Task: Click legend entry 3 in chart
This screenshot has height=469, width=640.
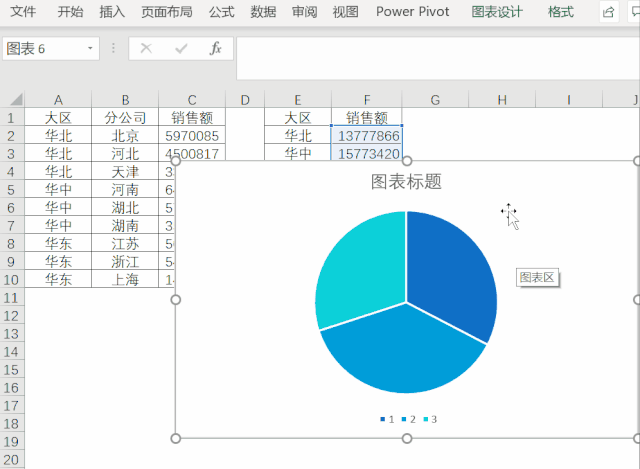Action: click(x=430, y=419)
